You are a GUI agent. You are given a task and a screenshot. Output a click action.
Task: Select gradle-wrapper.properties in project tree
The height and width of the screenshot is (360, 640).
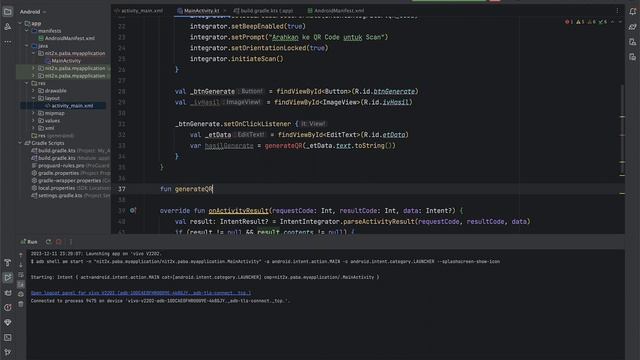(66, 180)
